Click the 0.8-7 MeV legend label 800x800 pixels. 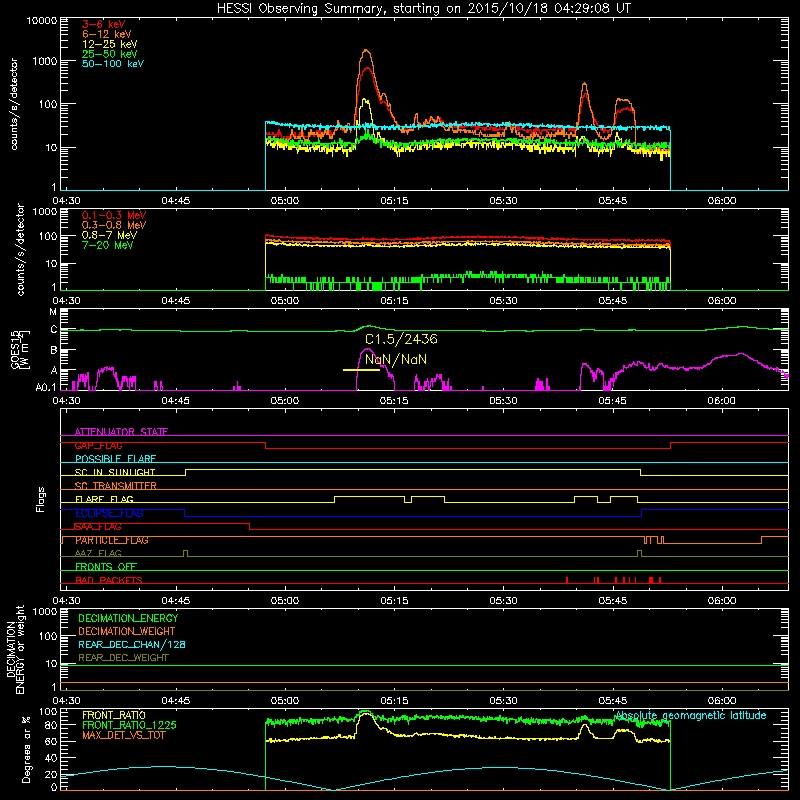click(x=109, y=235)
